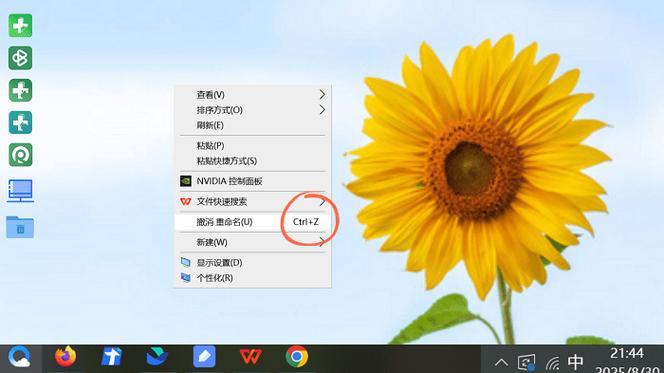Open 个性化(R) from the context menu

click(x=252, y=278)
